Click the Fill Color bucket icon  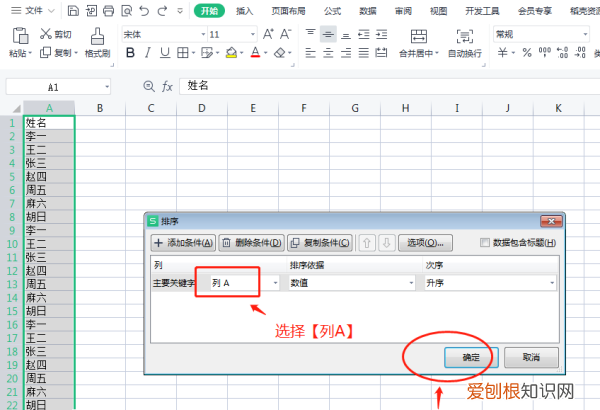click(231, 52)
